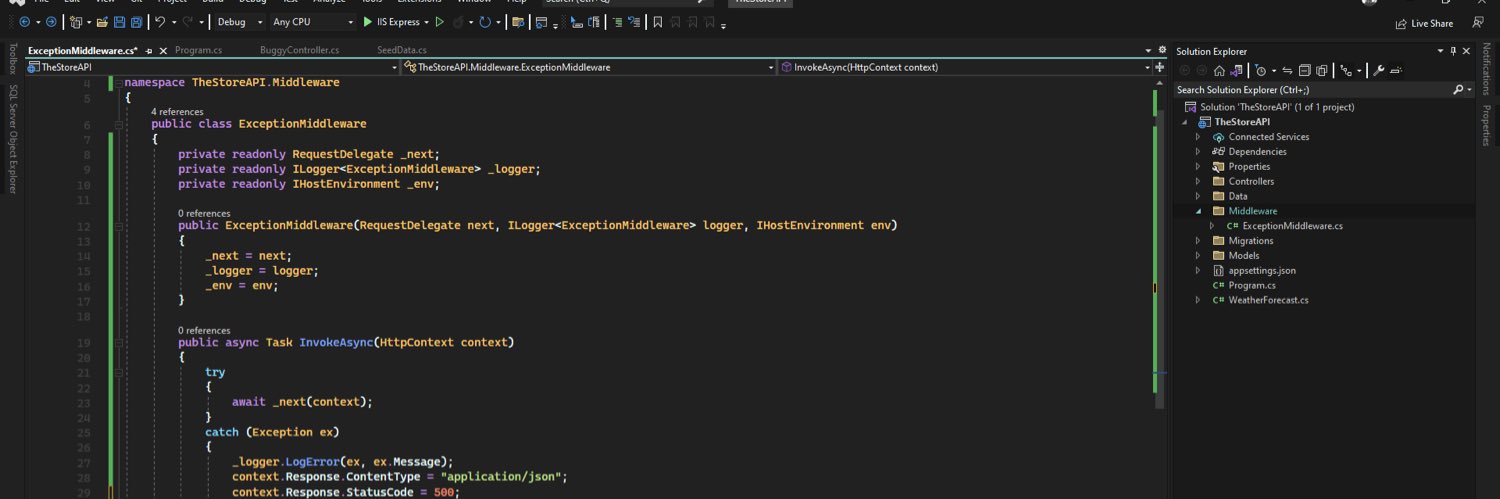Viewport: 1500px width, 499px height.
Task: Click the New Project toolbar icon
Action: pos(78,22)
